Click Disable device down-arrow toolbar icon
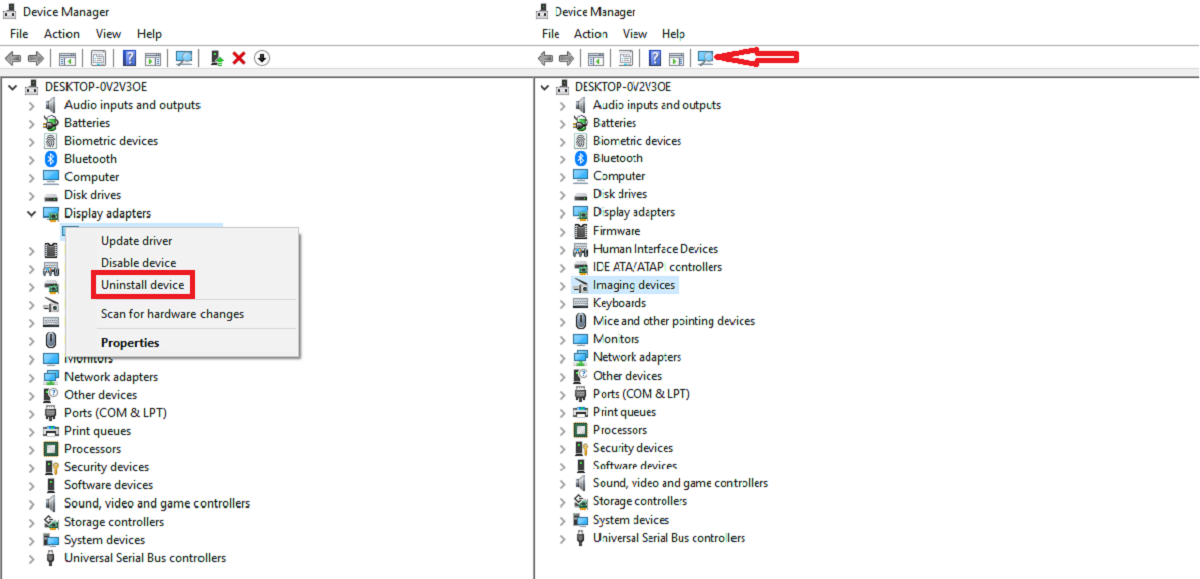The width and height of the screenshot is (1200, 579). (x=262, y=58)
